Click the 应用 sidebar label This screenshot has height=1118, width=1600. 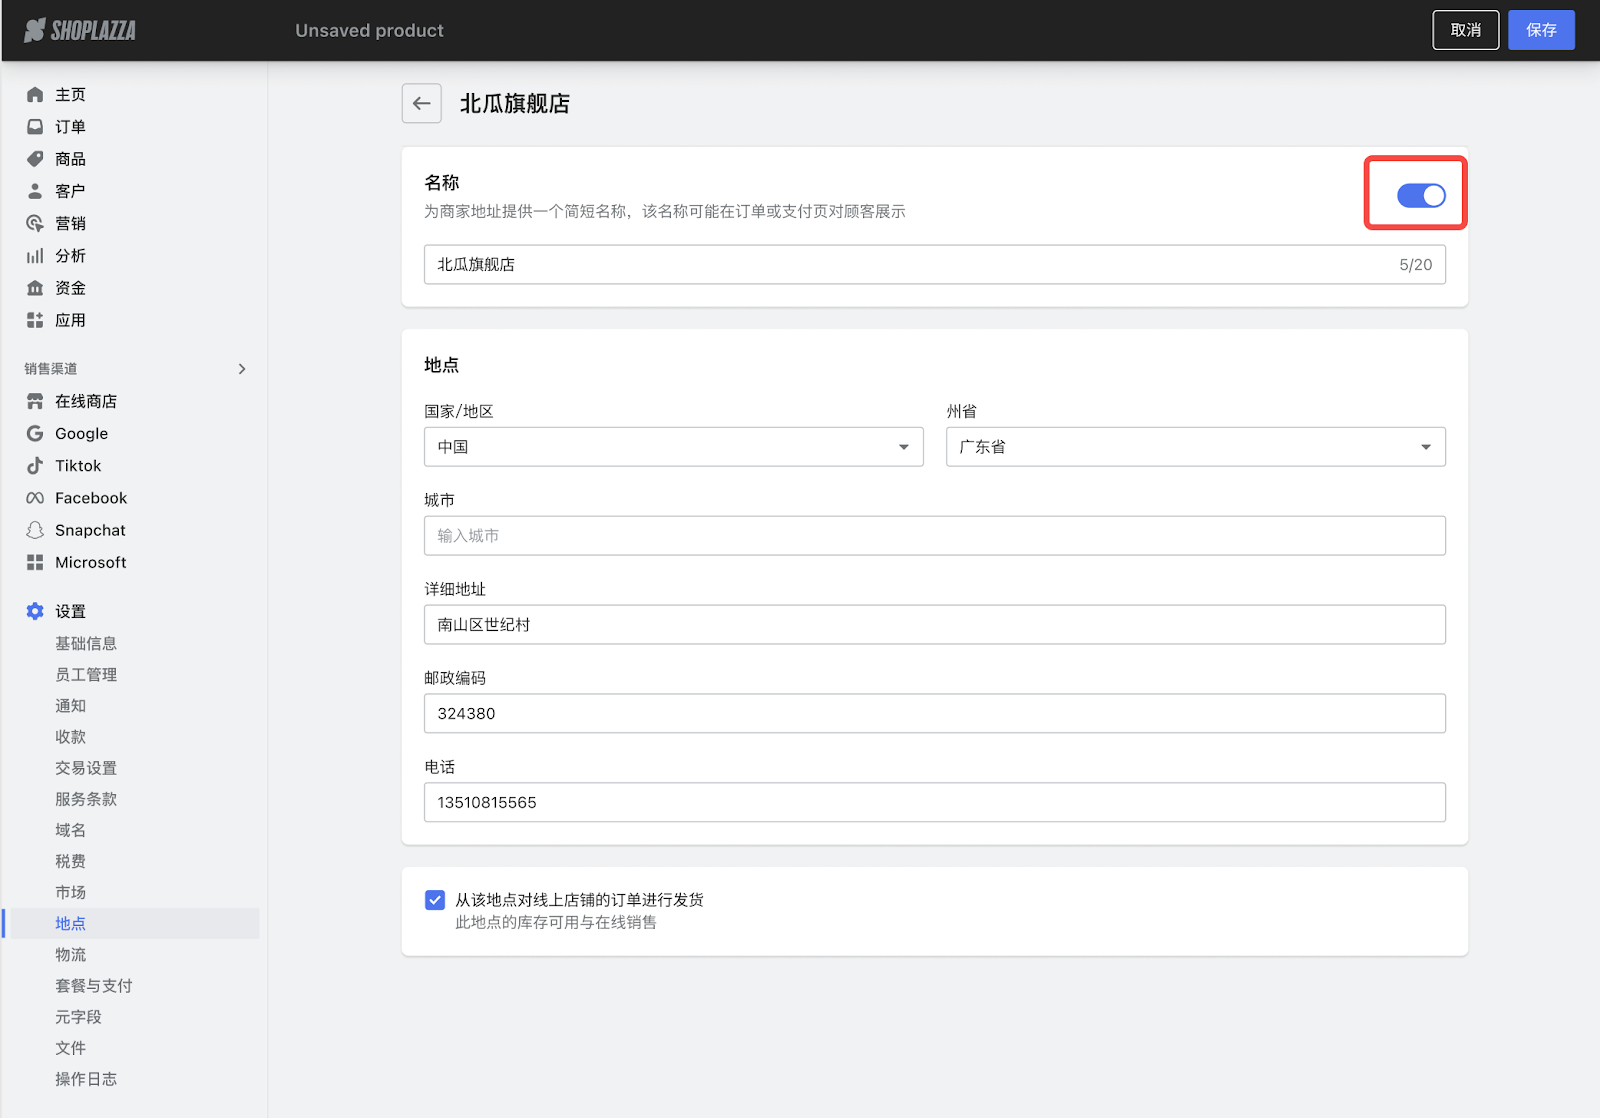[x=70, y=320]
